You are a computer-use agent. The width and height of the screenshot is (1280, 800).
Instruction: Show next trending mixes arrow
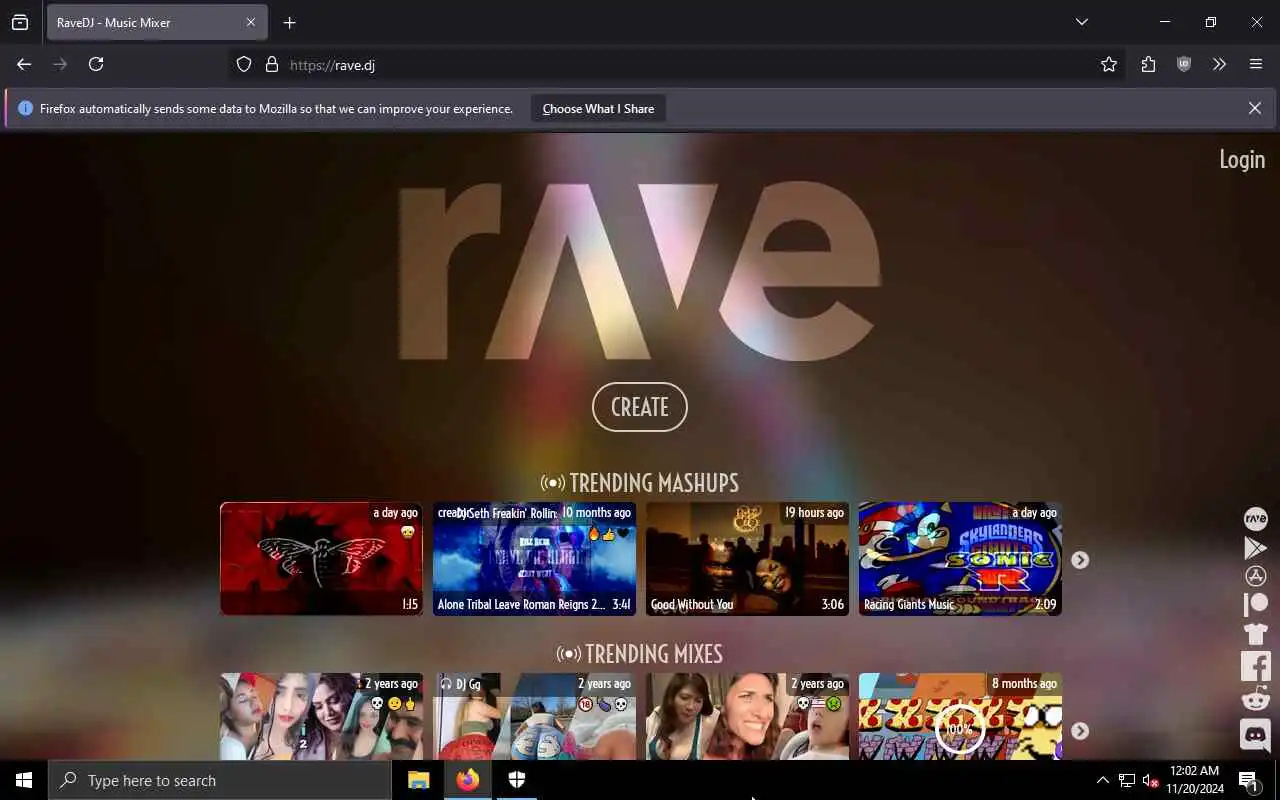[x=1080, y=731]
